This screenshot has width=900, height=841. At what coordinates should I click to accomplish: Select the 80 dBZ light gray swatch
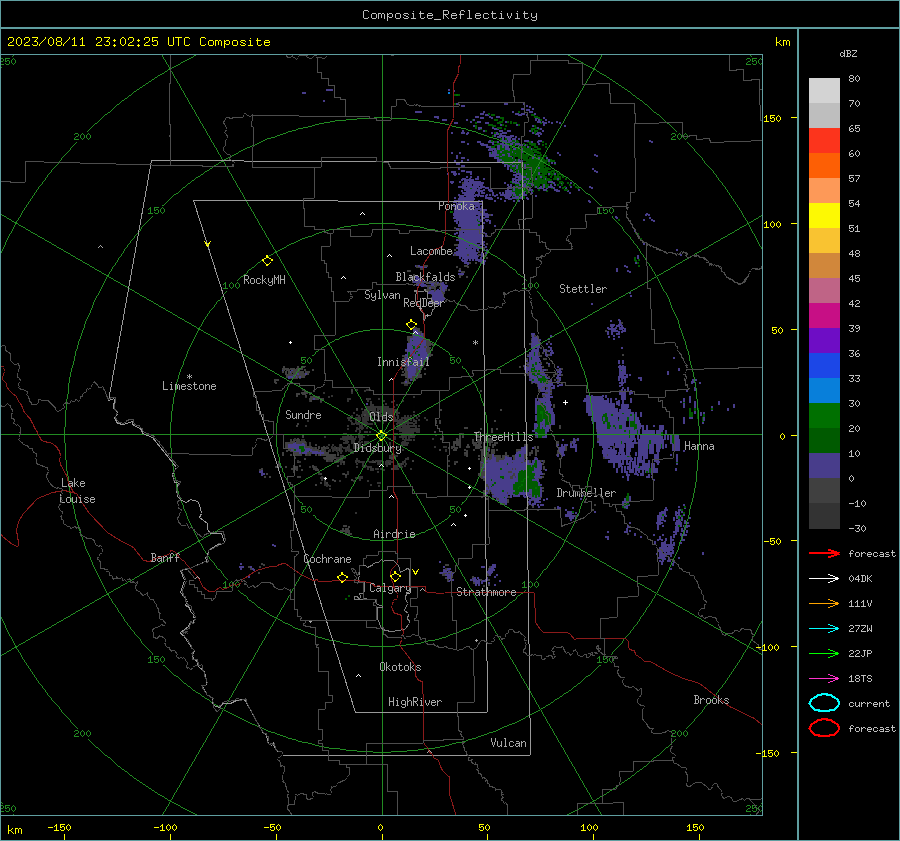[x=824, y=90]
